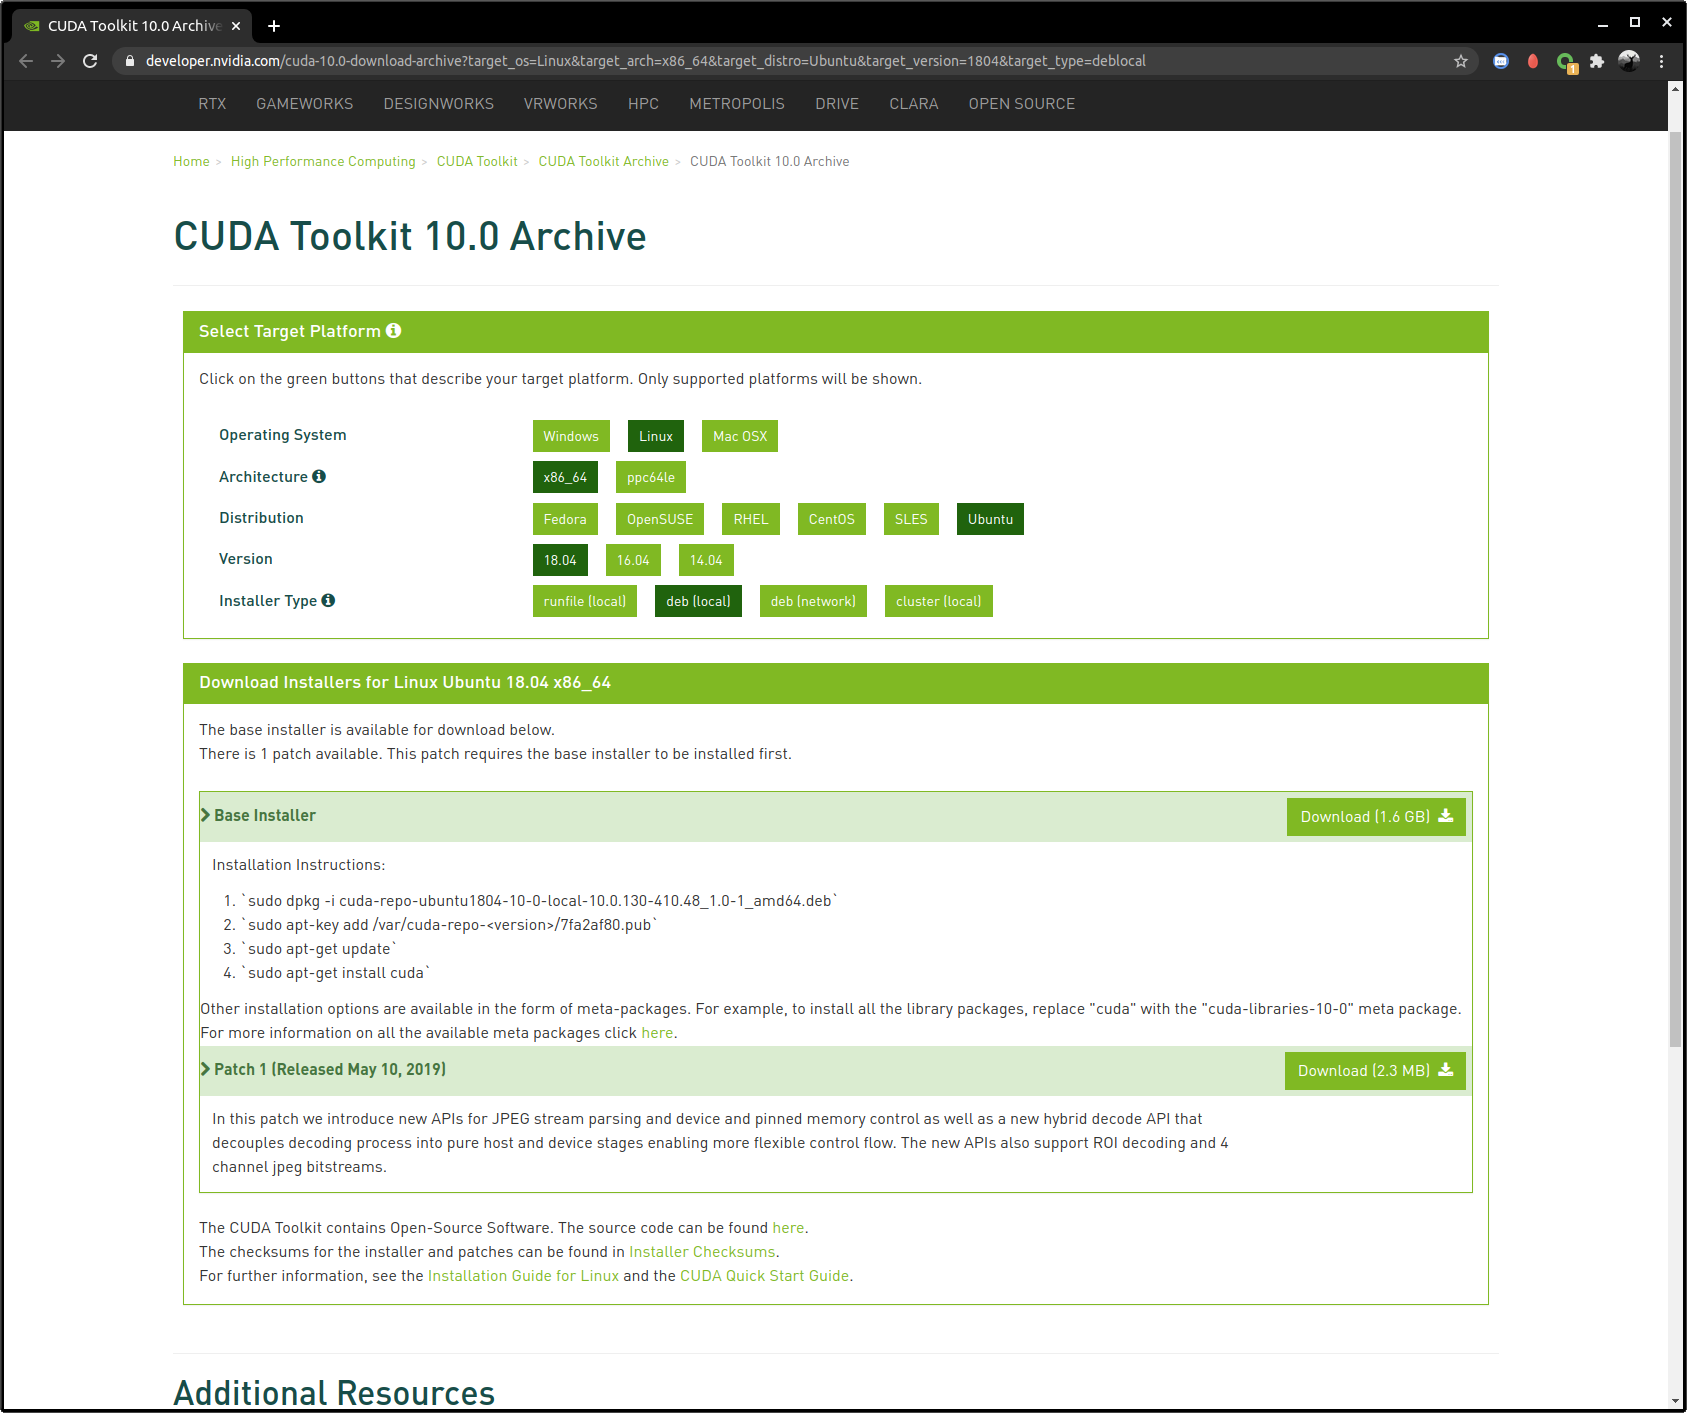Pick version 16.04
The image size is (1687, 1413).
pos(633,560)
